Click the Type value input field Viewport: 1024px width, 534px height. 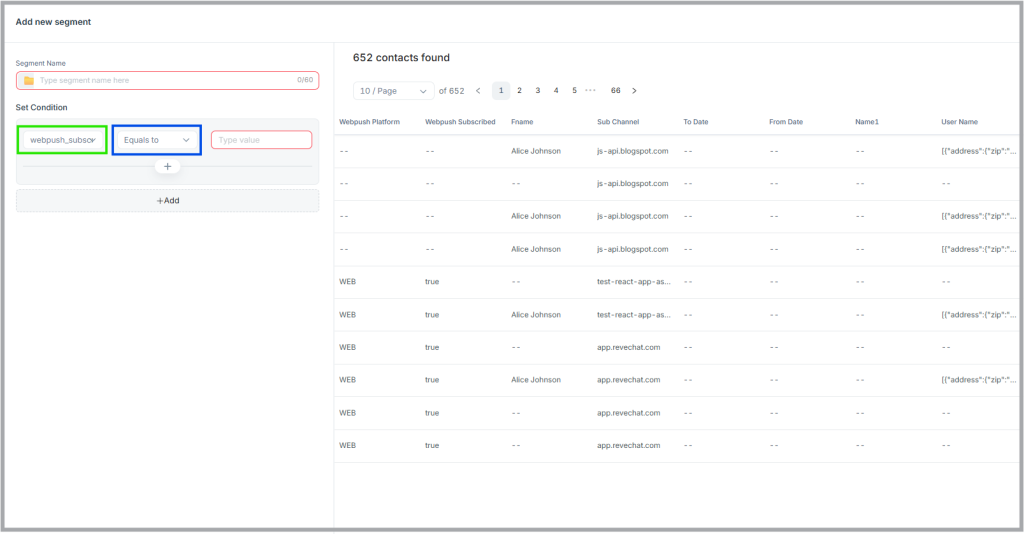(x=261, y=140)
